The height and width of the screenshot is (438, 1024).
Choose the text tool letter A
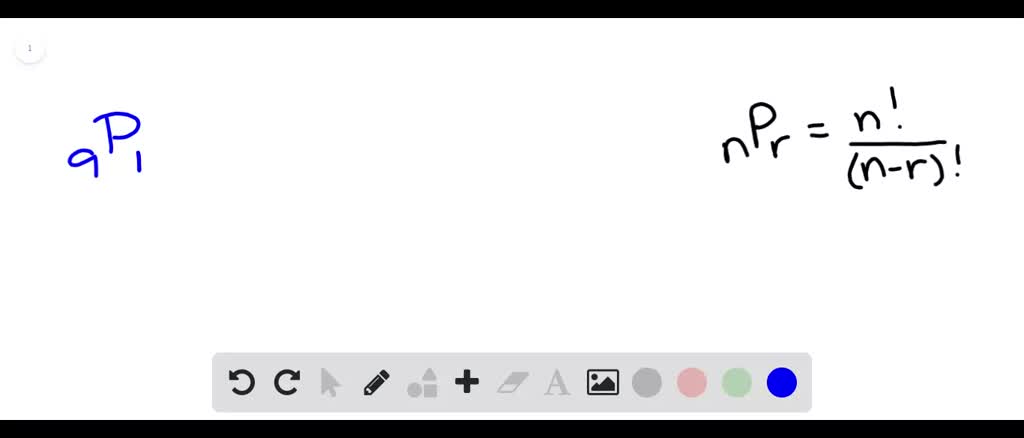click(x=557, y=383)
